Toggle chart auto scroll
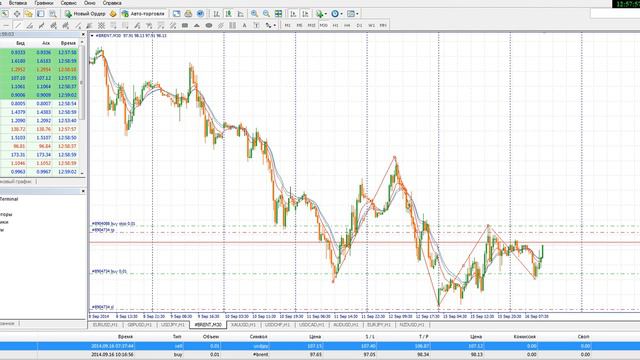This screenshot has height=360, width=640. [x=293, y=13]
